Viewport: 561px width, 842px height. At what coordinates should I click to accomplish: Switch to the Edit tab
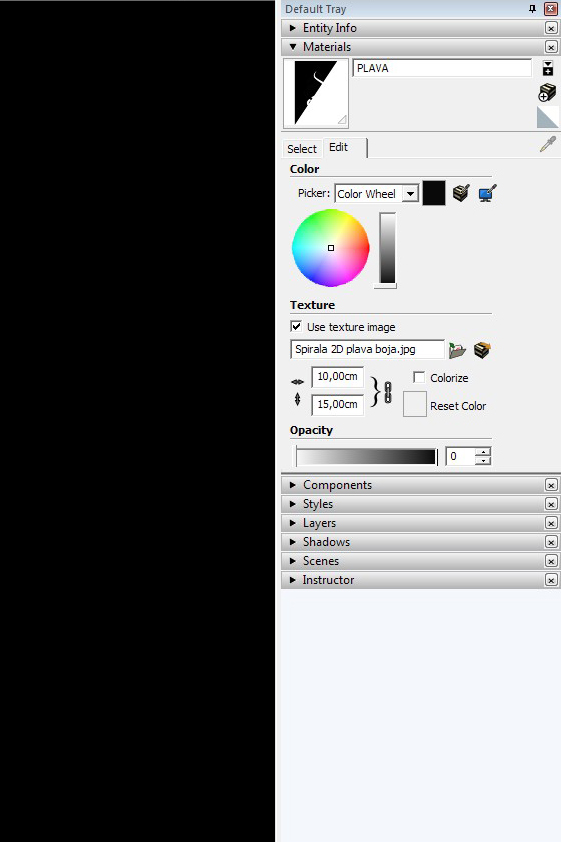pos(339,147)
